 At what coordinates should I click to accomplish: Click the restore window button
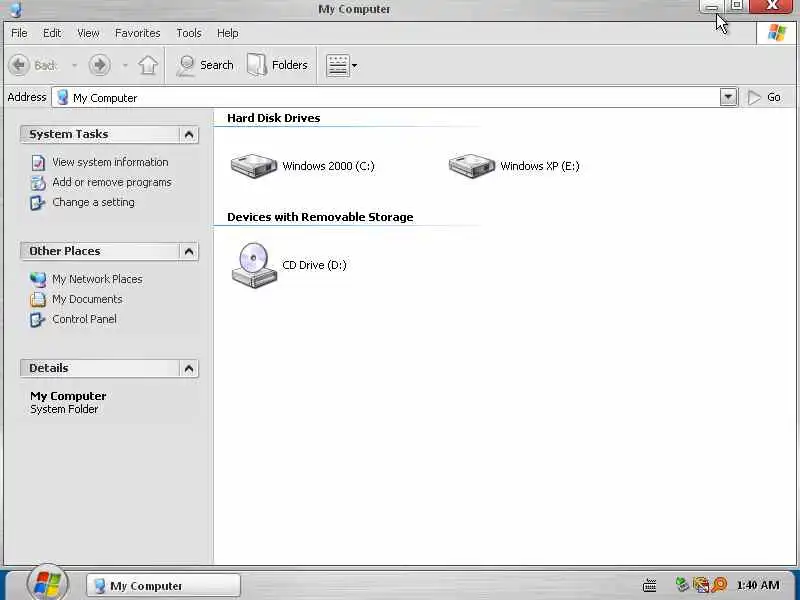coord(737,6)
